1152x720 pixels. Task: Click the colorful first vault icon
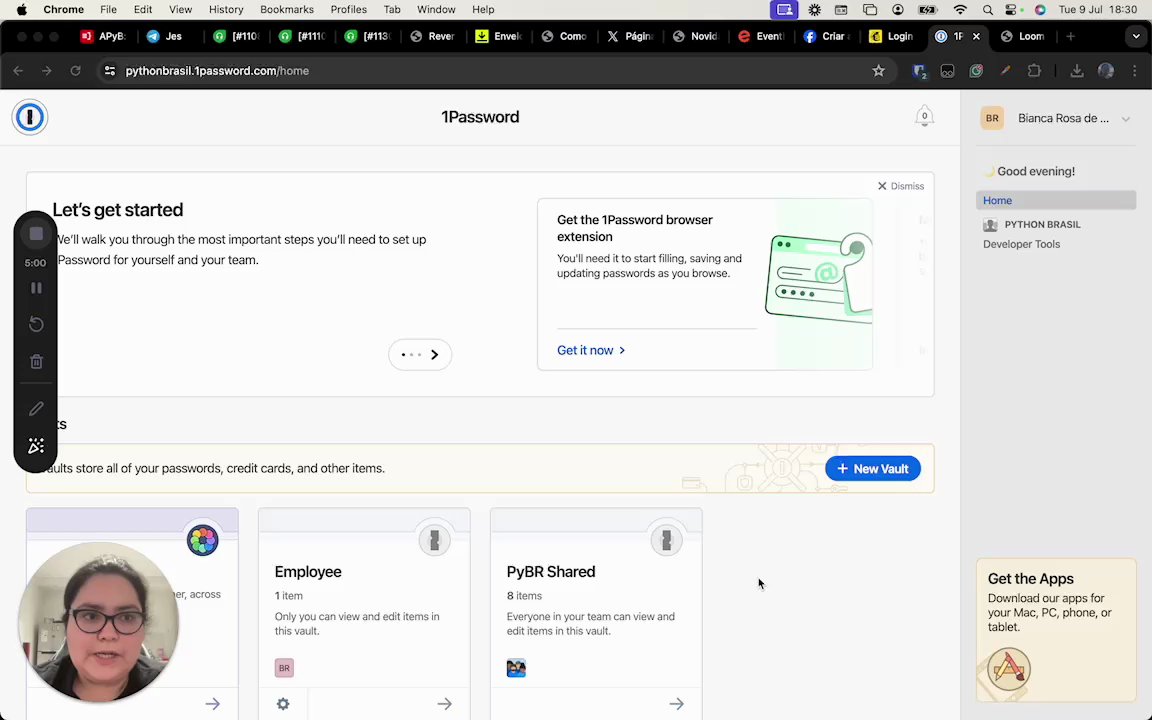click(x=202, y=541)
